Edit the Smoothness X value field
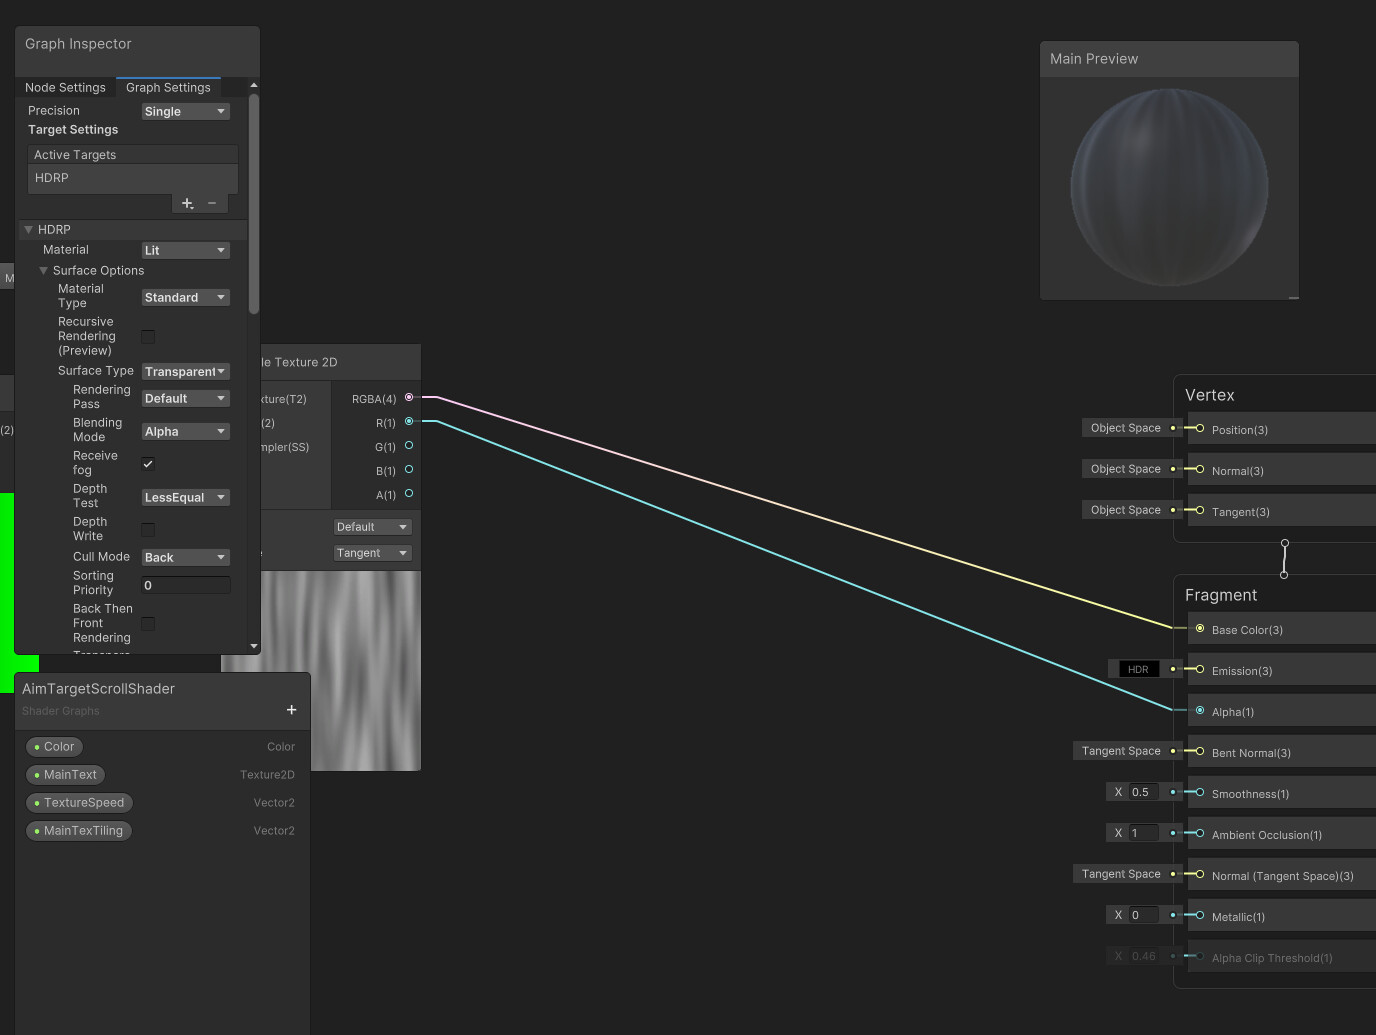 [1143, 792]
